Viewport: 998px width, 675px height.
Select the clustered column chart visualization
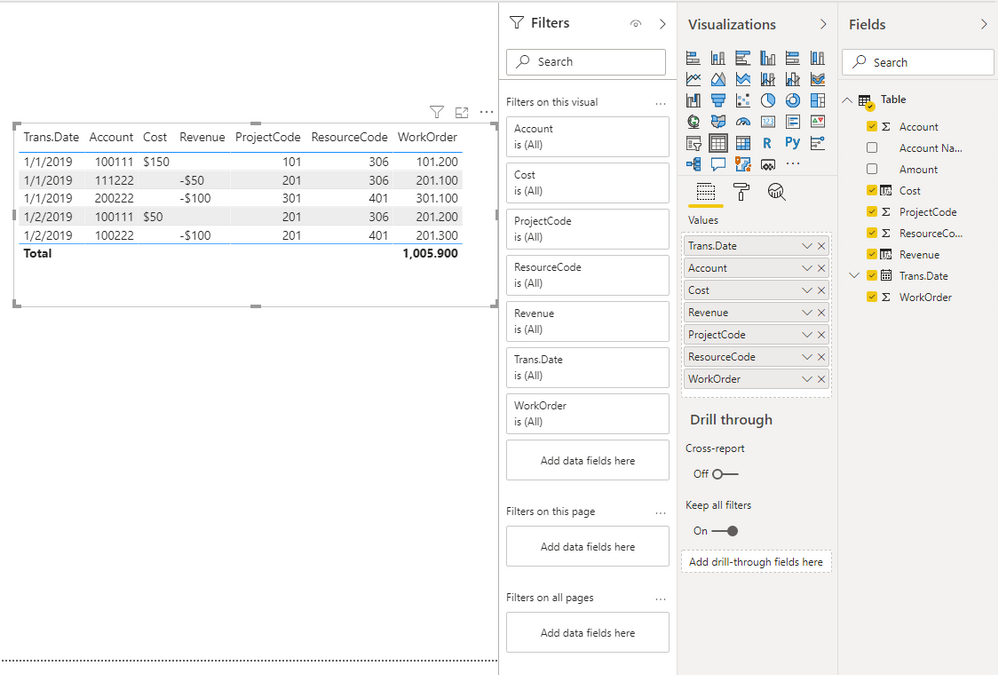tap(768, 58)
